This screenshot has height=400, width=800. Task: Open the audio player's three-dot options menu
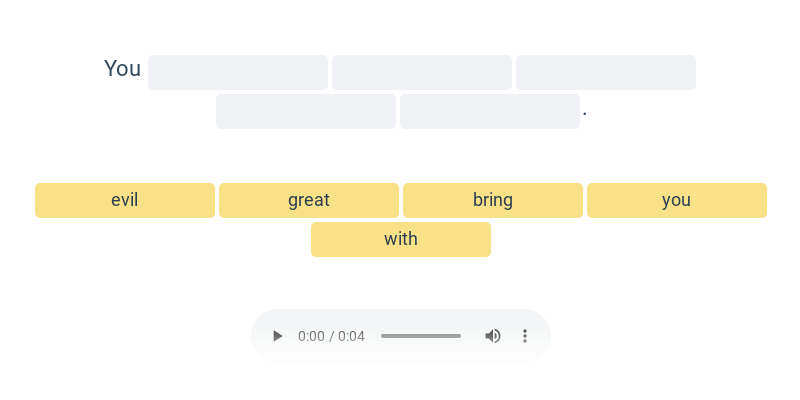pos(524,336)
